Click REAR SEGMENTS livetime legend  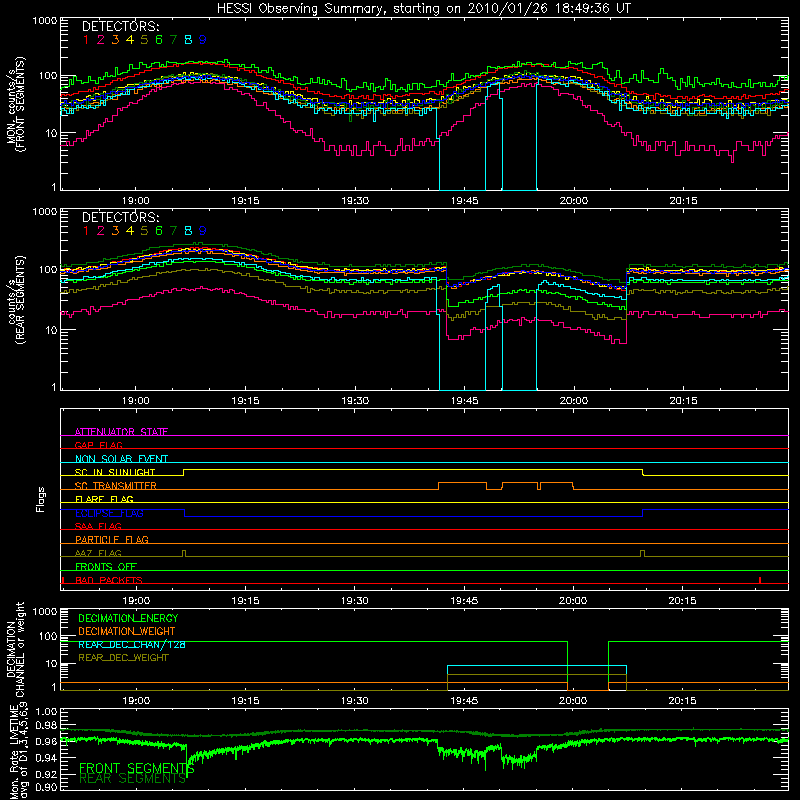133,779
